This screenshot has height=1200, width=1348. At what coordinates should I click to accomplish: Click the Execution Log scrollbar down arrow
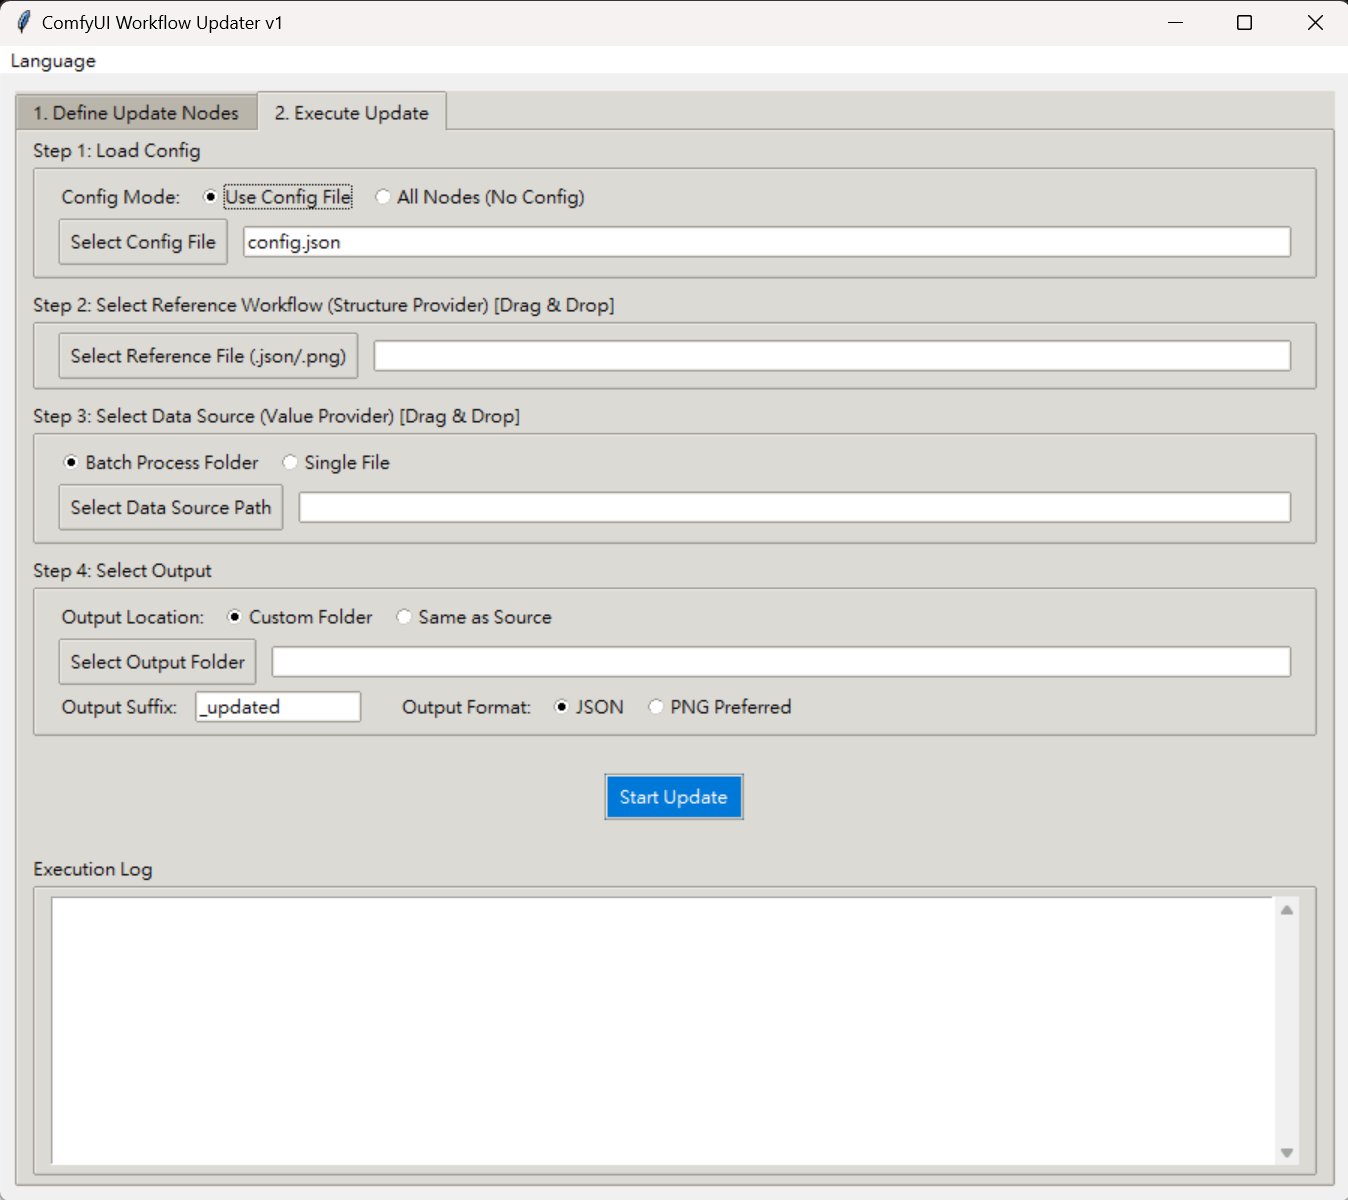click(1287, 1153)
